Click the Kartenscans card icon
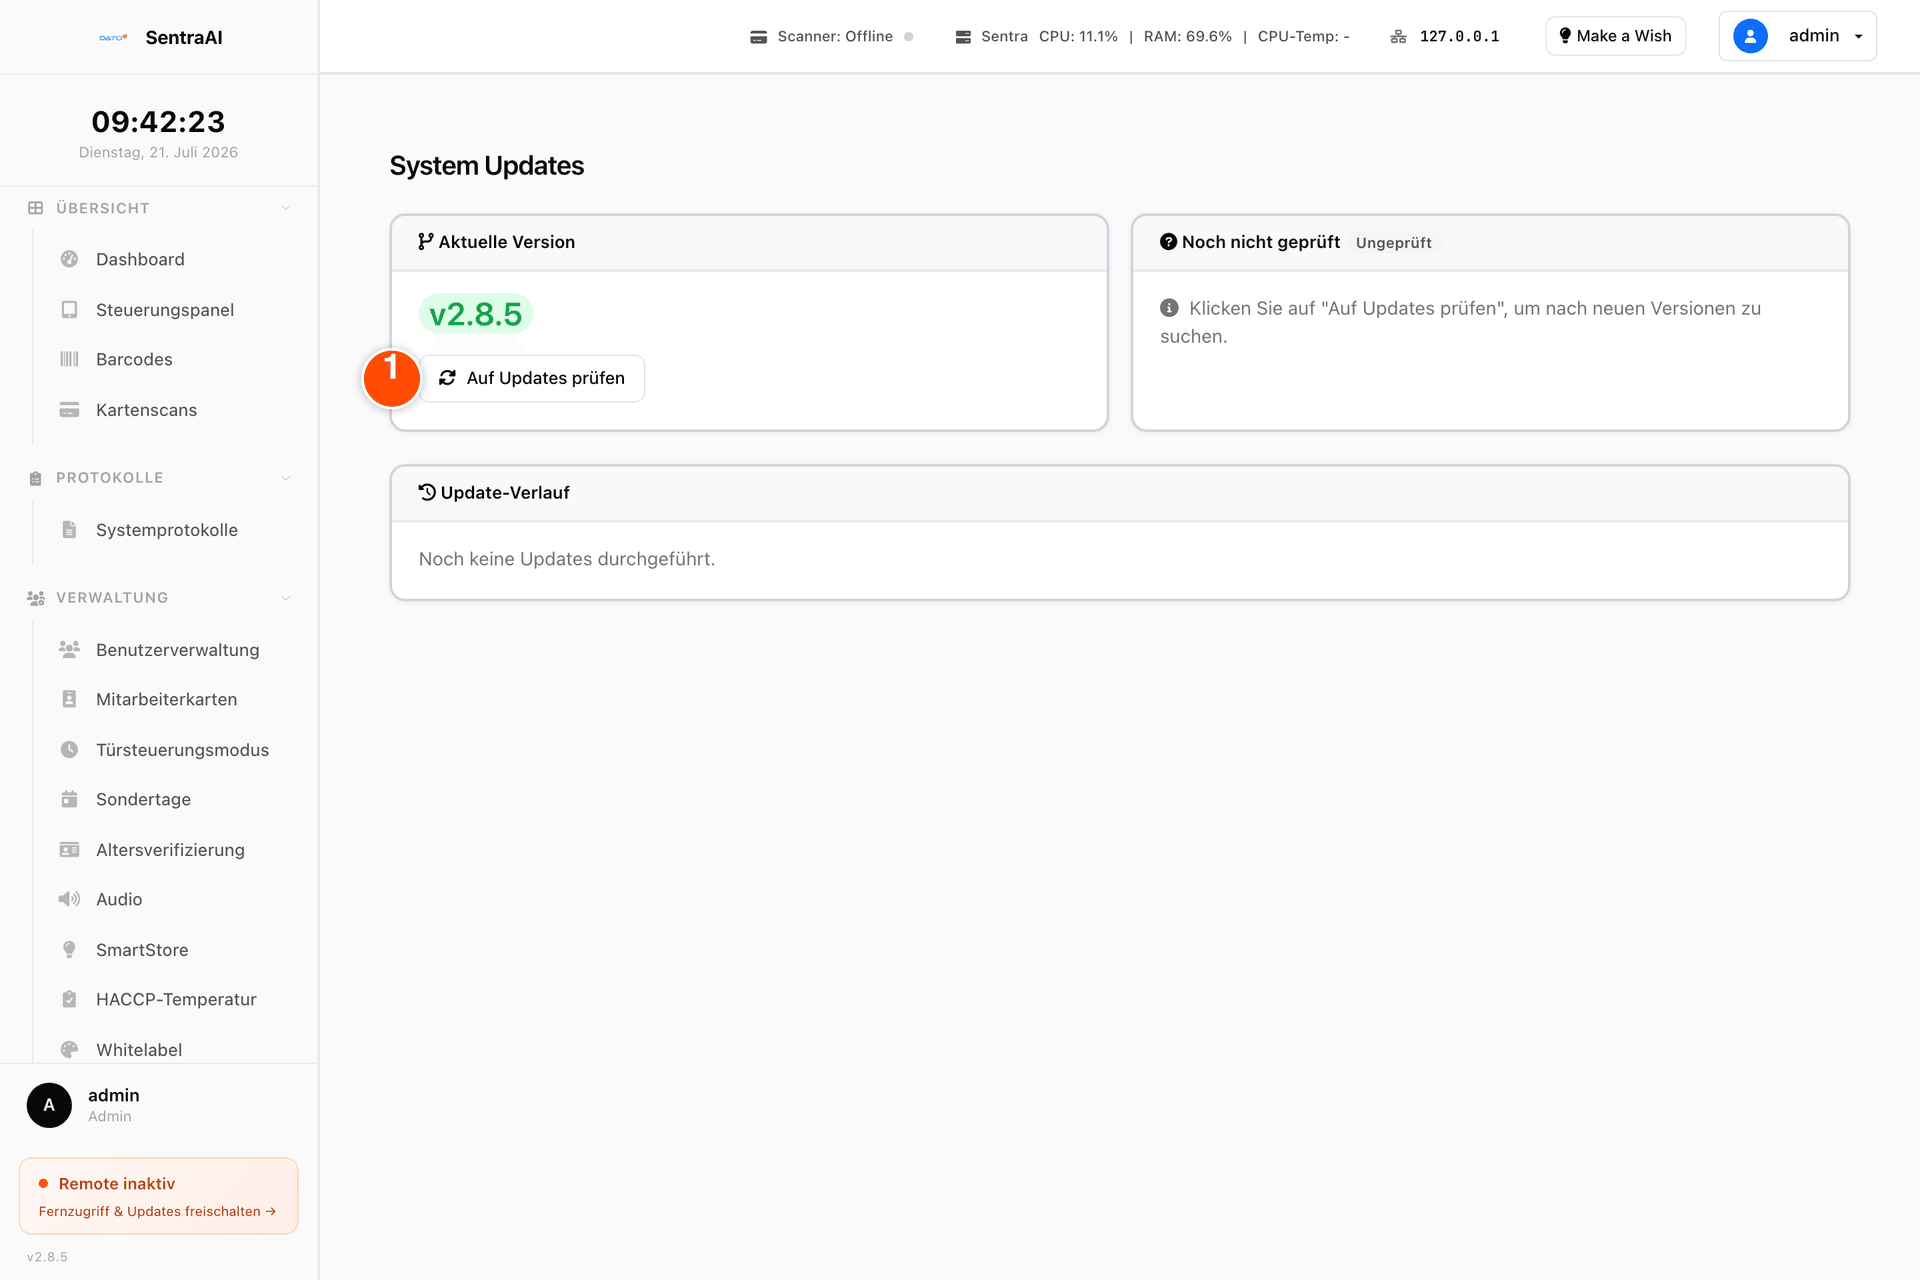Screen dimensions: 1920x1280 pyautogui.click(x=69, y=410)
